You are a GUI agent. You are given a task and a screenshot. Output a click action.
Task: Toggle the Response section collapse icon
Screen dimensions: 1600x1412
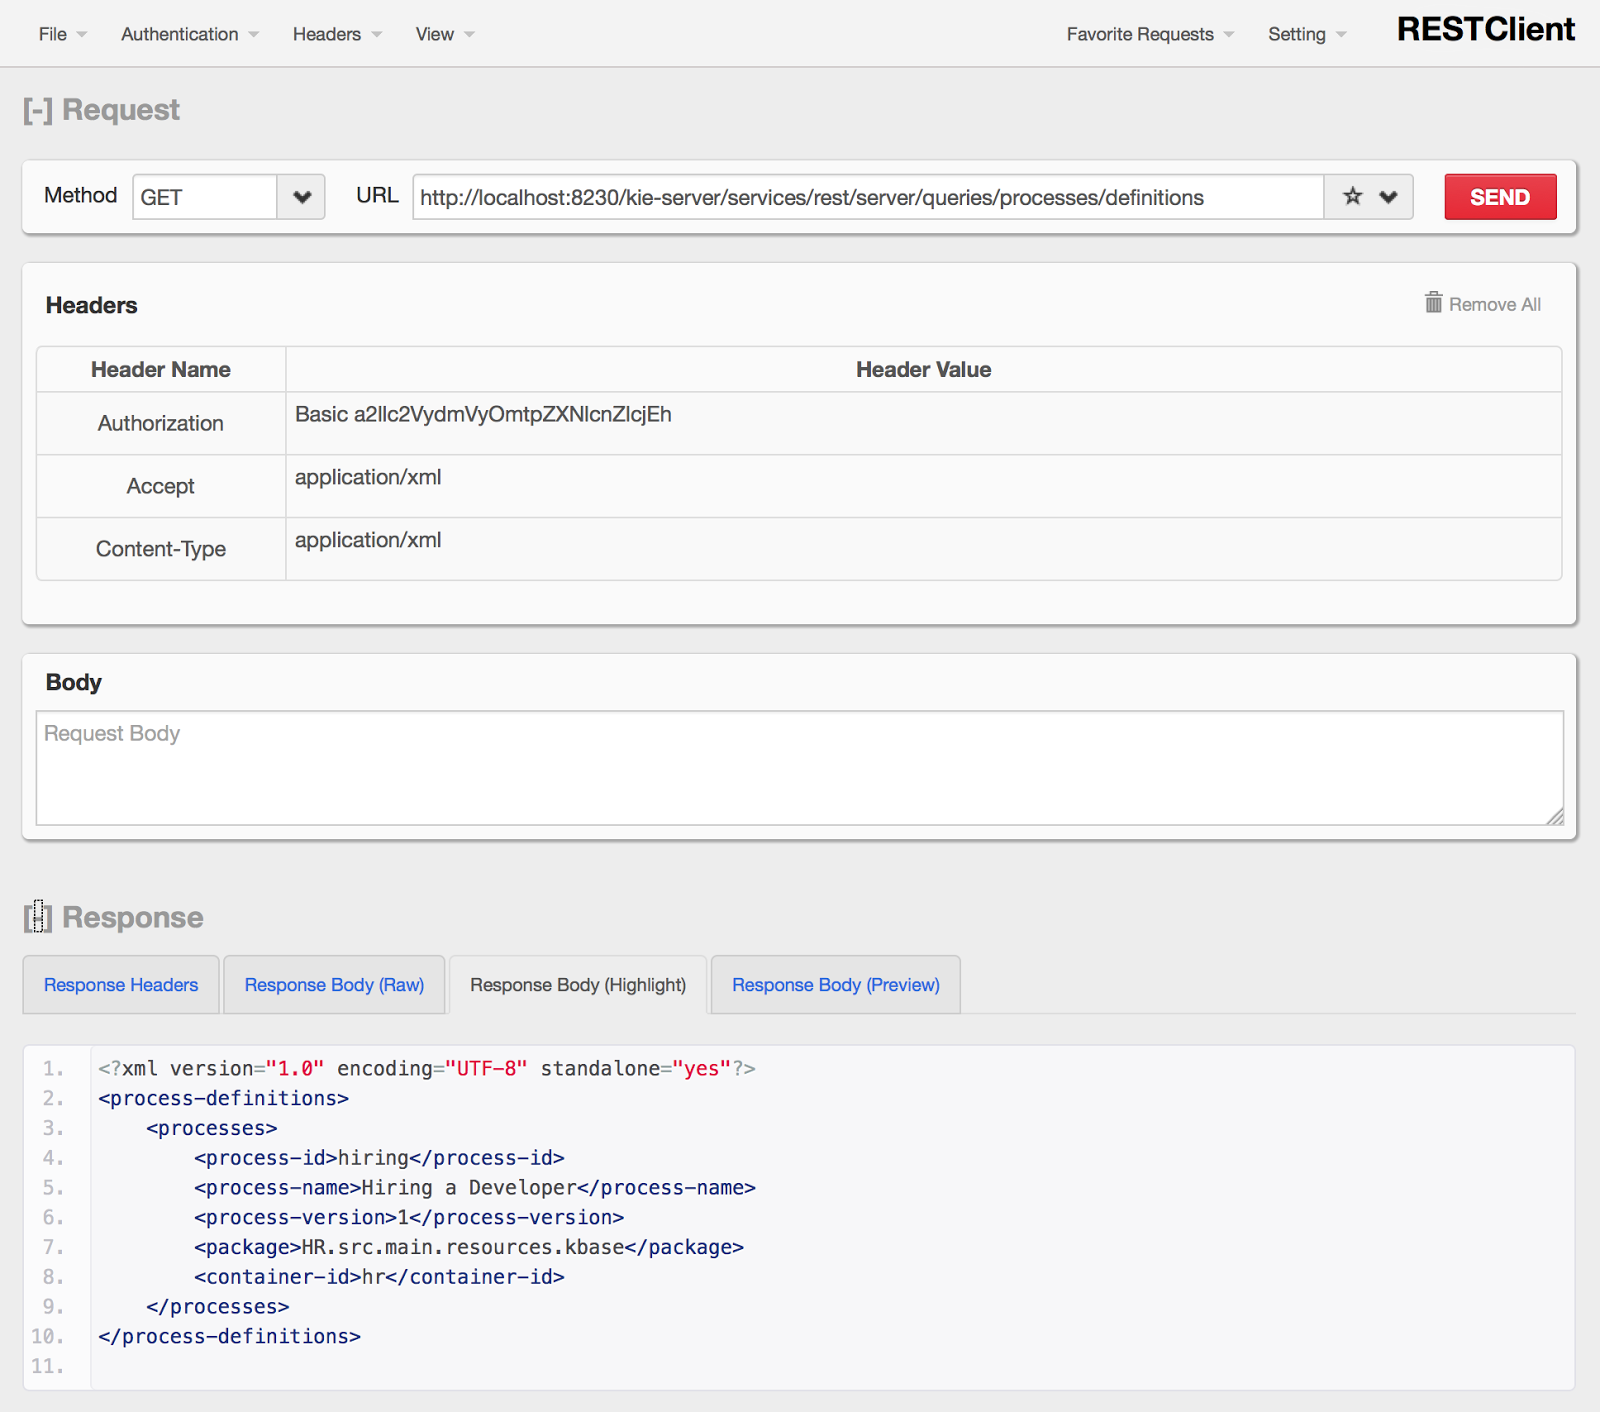[x=37, y=917]
